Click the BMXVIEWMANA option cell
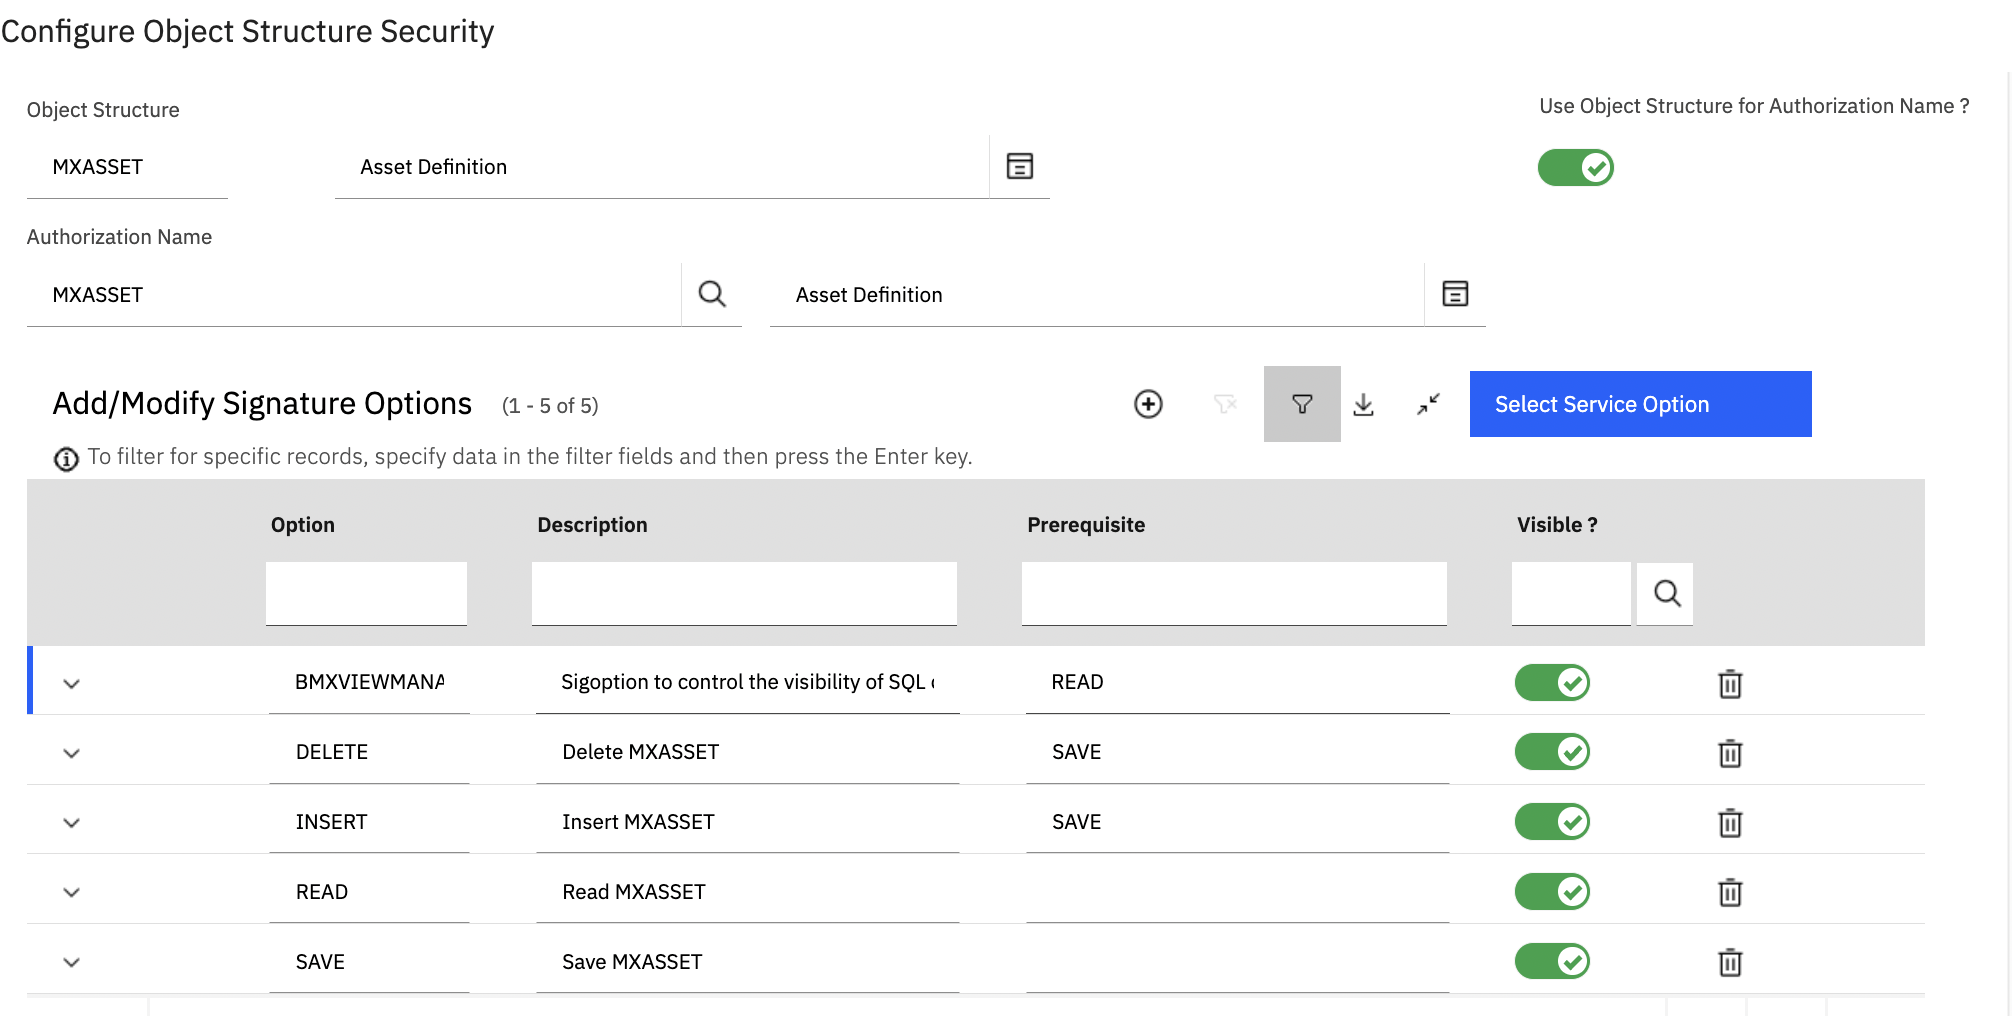The image size is (2012, 1016). 369,682
